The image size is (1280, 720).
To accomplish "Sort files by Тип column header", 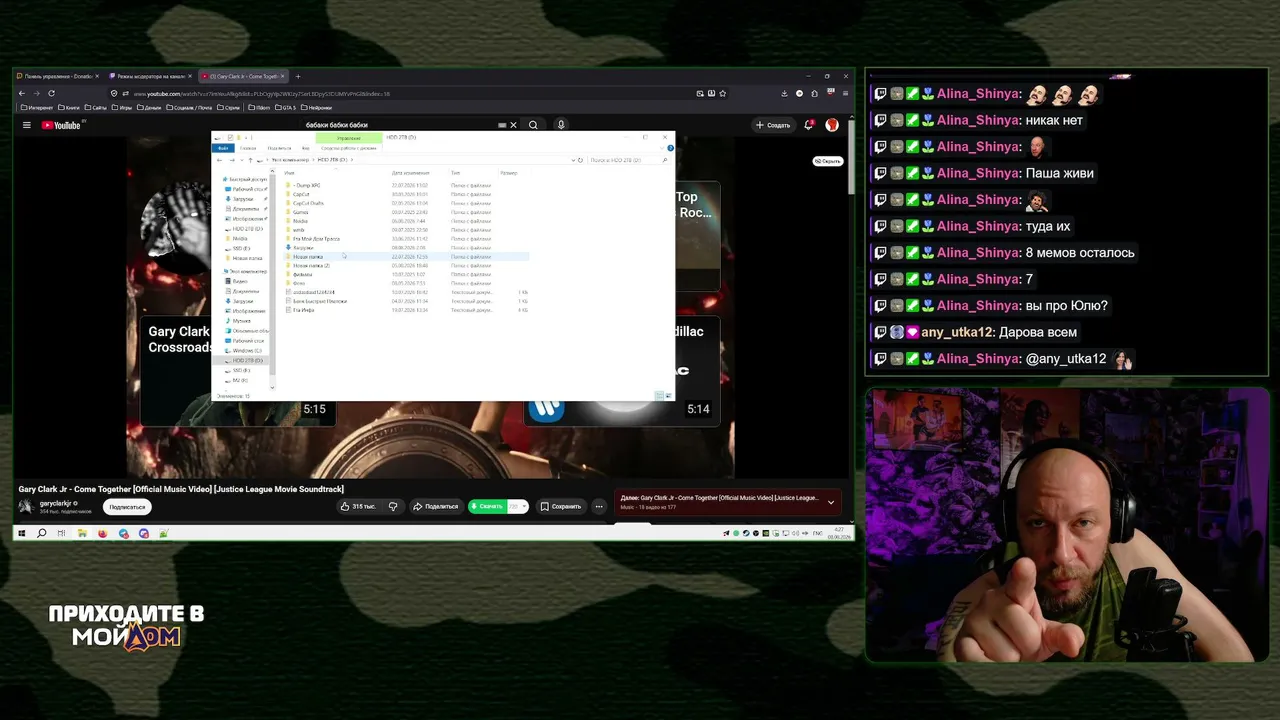I will tap(455, 173).
